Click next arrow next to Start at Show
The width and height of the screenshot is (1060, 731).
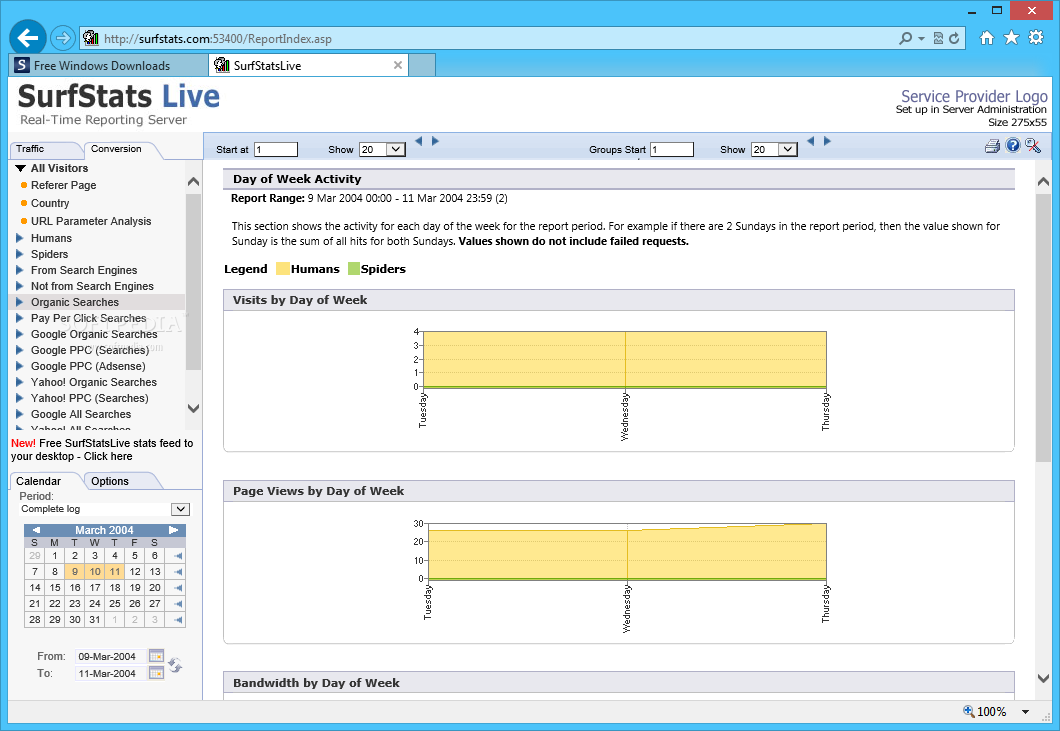coord(435,141)
